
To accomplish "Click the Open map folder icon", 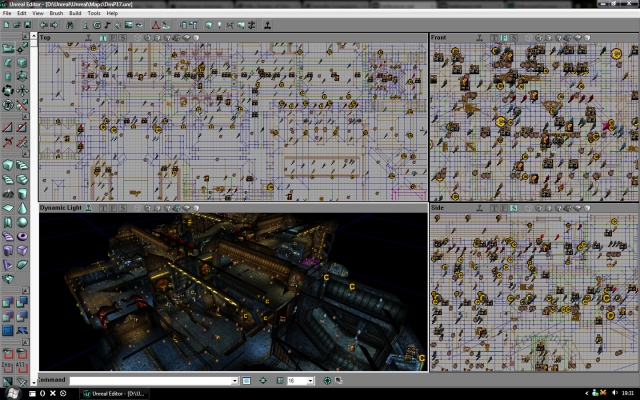I will pos(17,25).
